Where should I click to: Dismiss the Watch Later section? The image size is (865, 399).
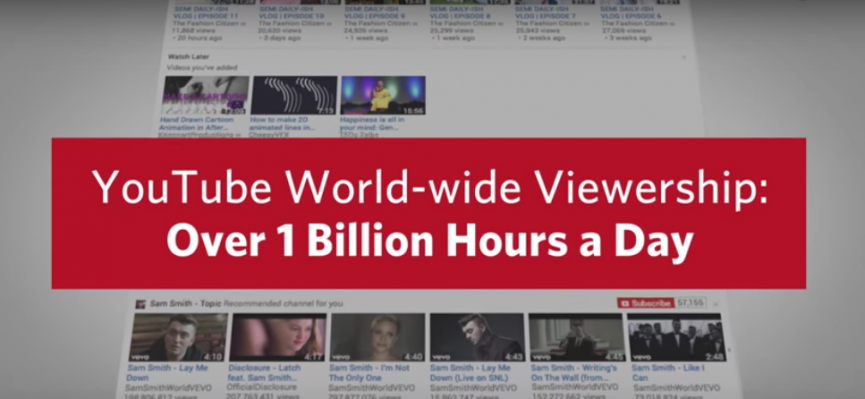tap(684, 57)
